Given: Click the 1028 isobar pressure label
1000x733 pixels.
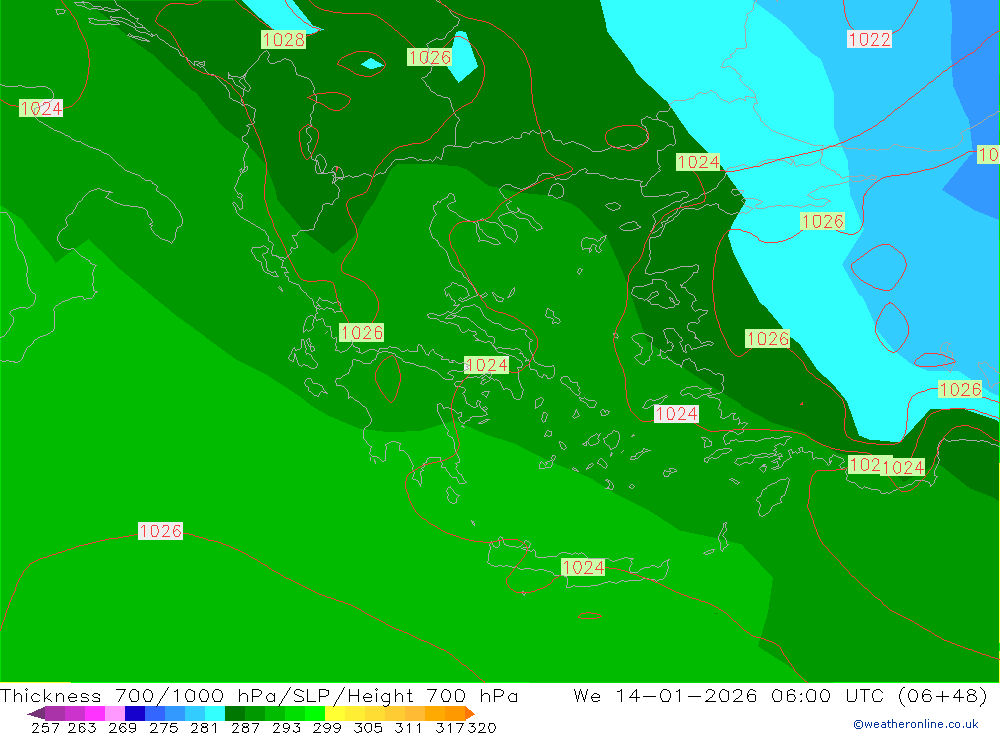Looking at the screenshot, I should coord(284,40).
